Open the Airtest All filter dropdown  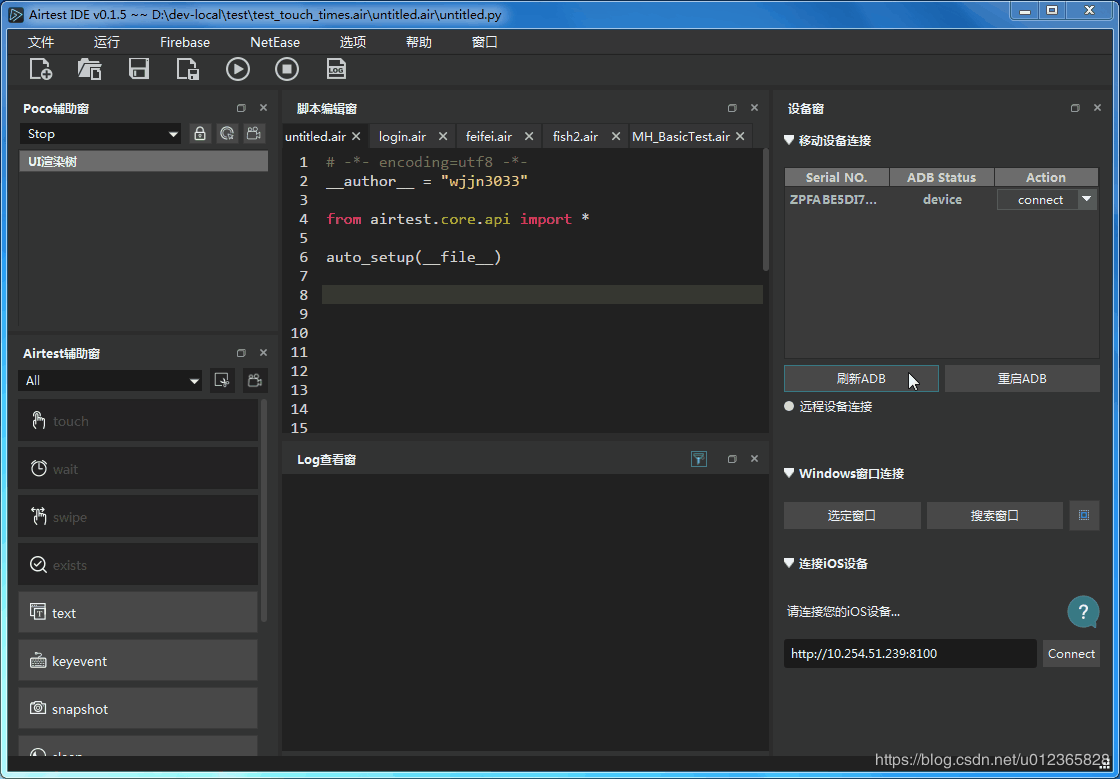[x=110, y=381]
